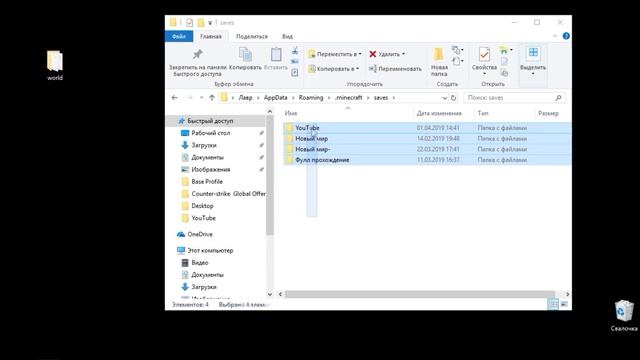Select the Свалочка recycle bin desktop icon
Image resolution: width=640 pixels, height=360 pixels.
pos(624,316)
